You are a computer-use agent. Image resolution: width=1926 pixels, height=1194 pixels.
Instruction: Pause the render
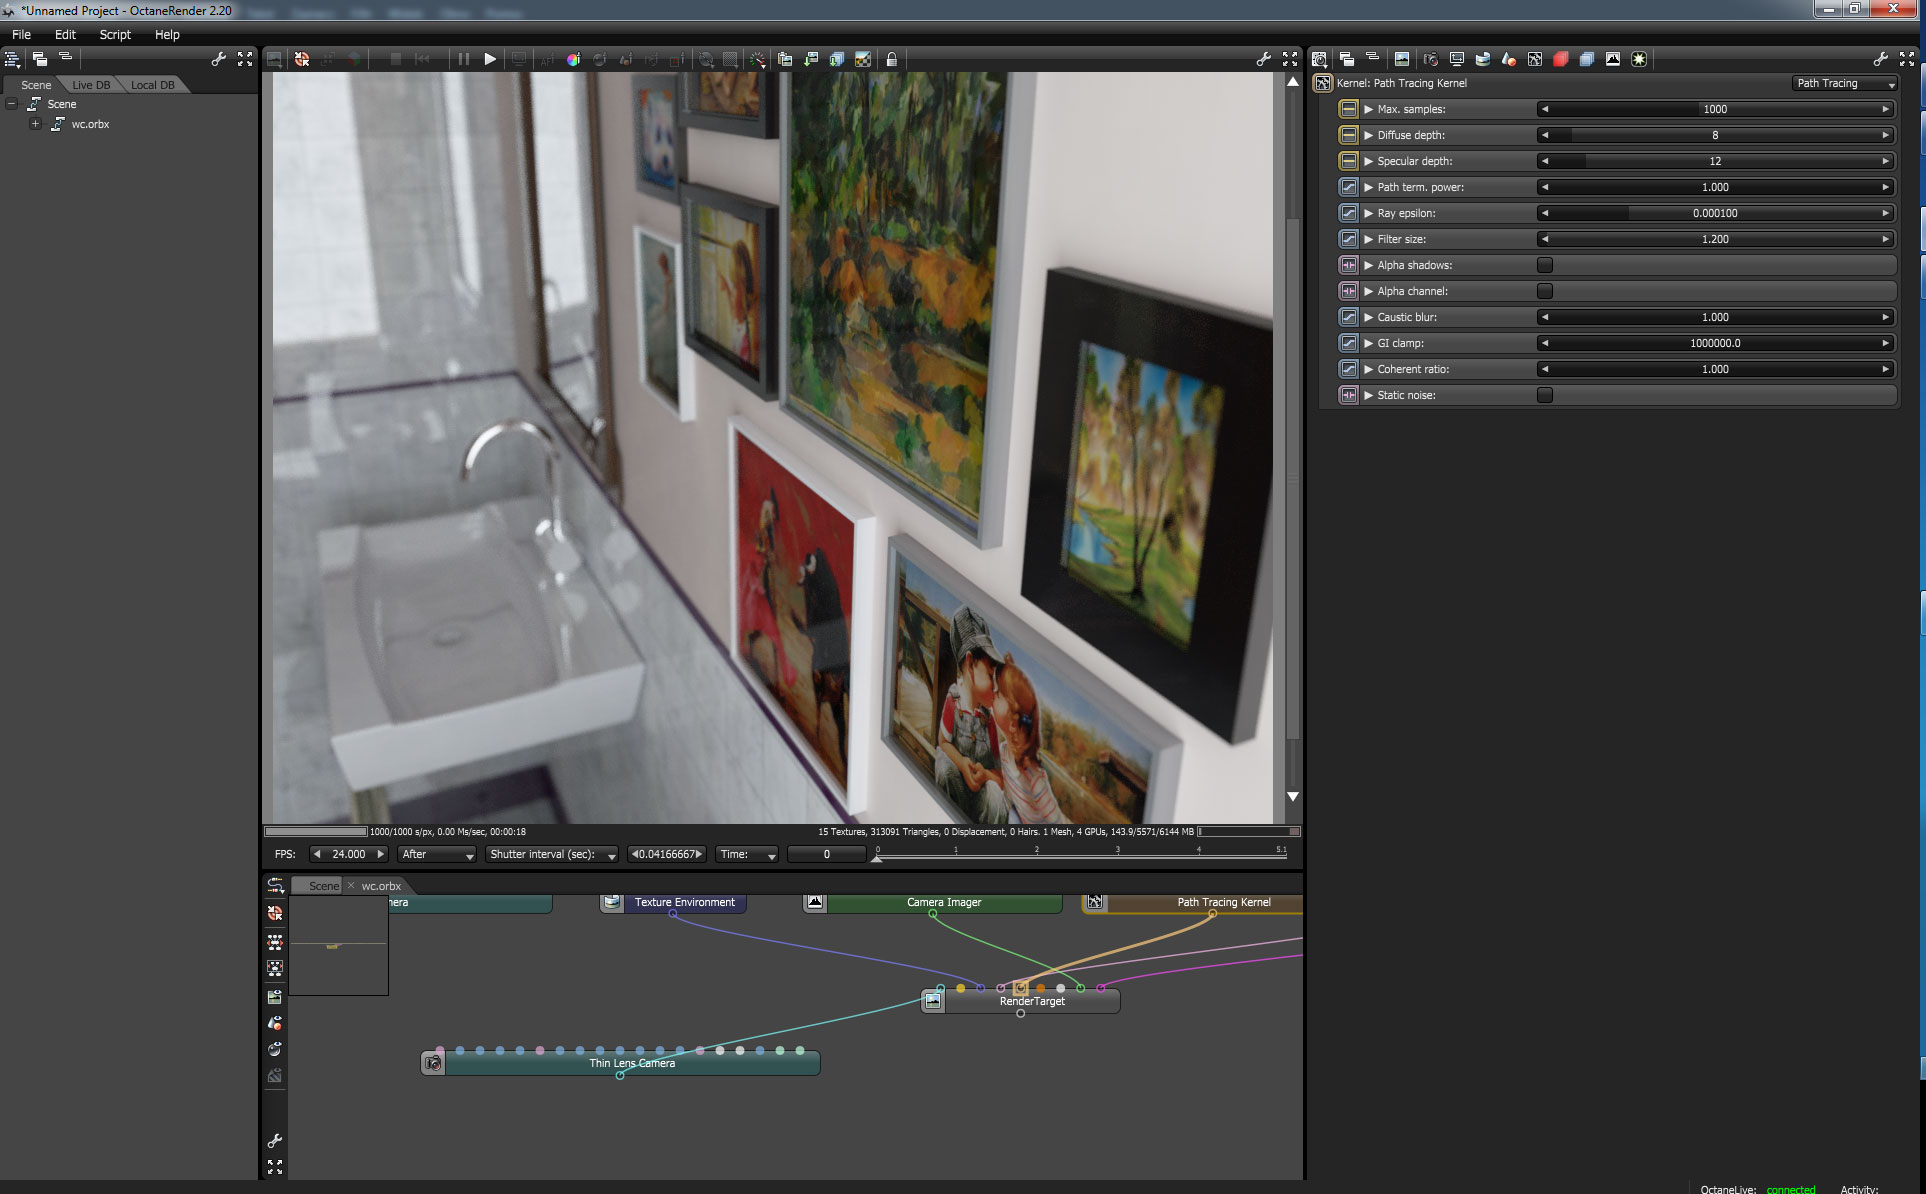pos(463,60)
